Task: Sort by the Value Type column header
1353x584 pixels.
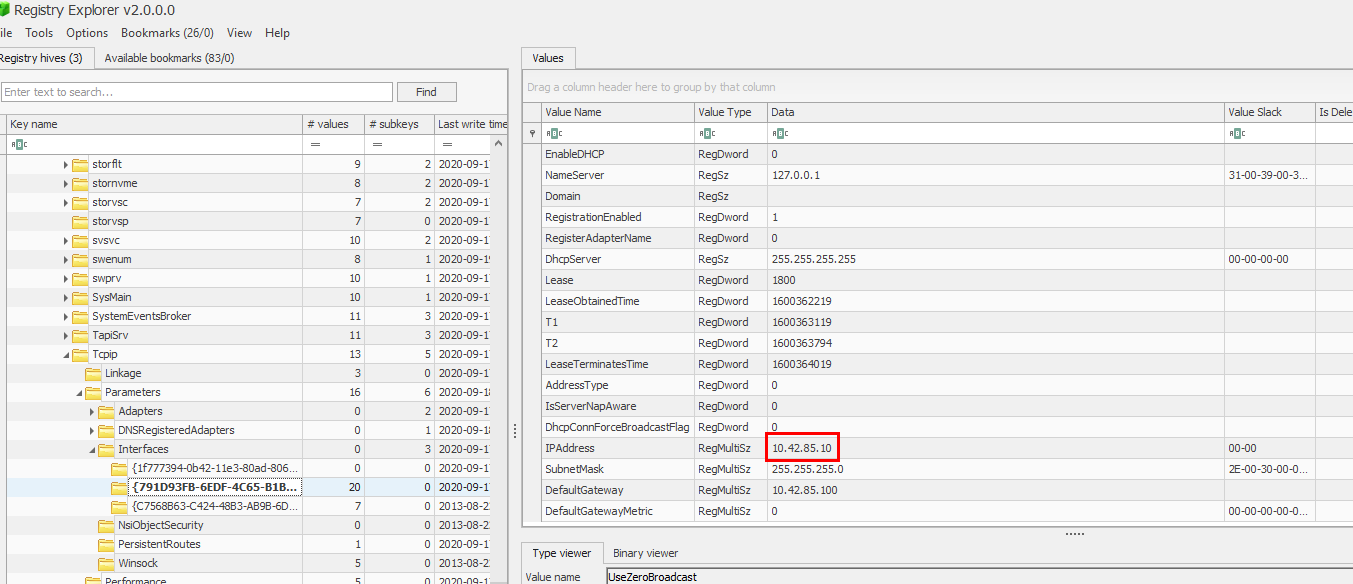Action: pyautogui.click(x=725, y=112)
